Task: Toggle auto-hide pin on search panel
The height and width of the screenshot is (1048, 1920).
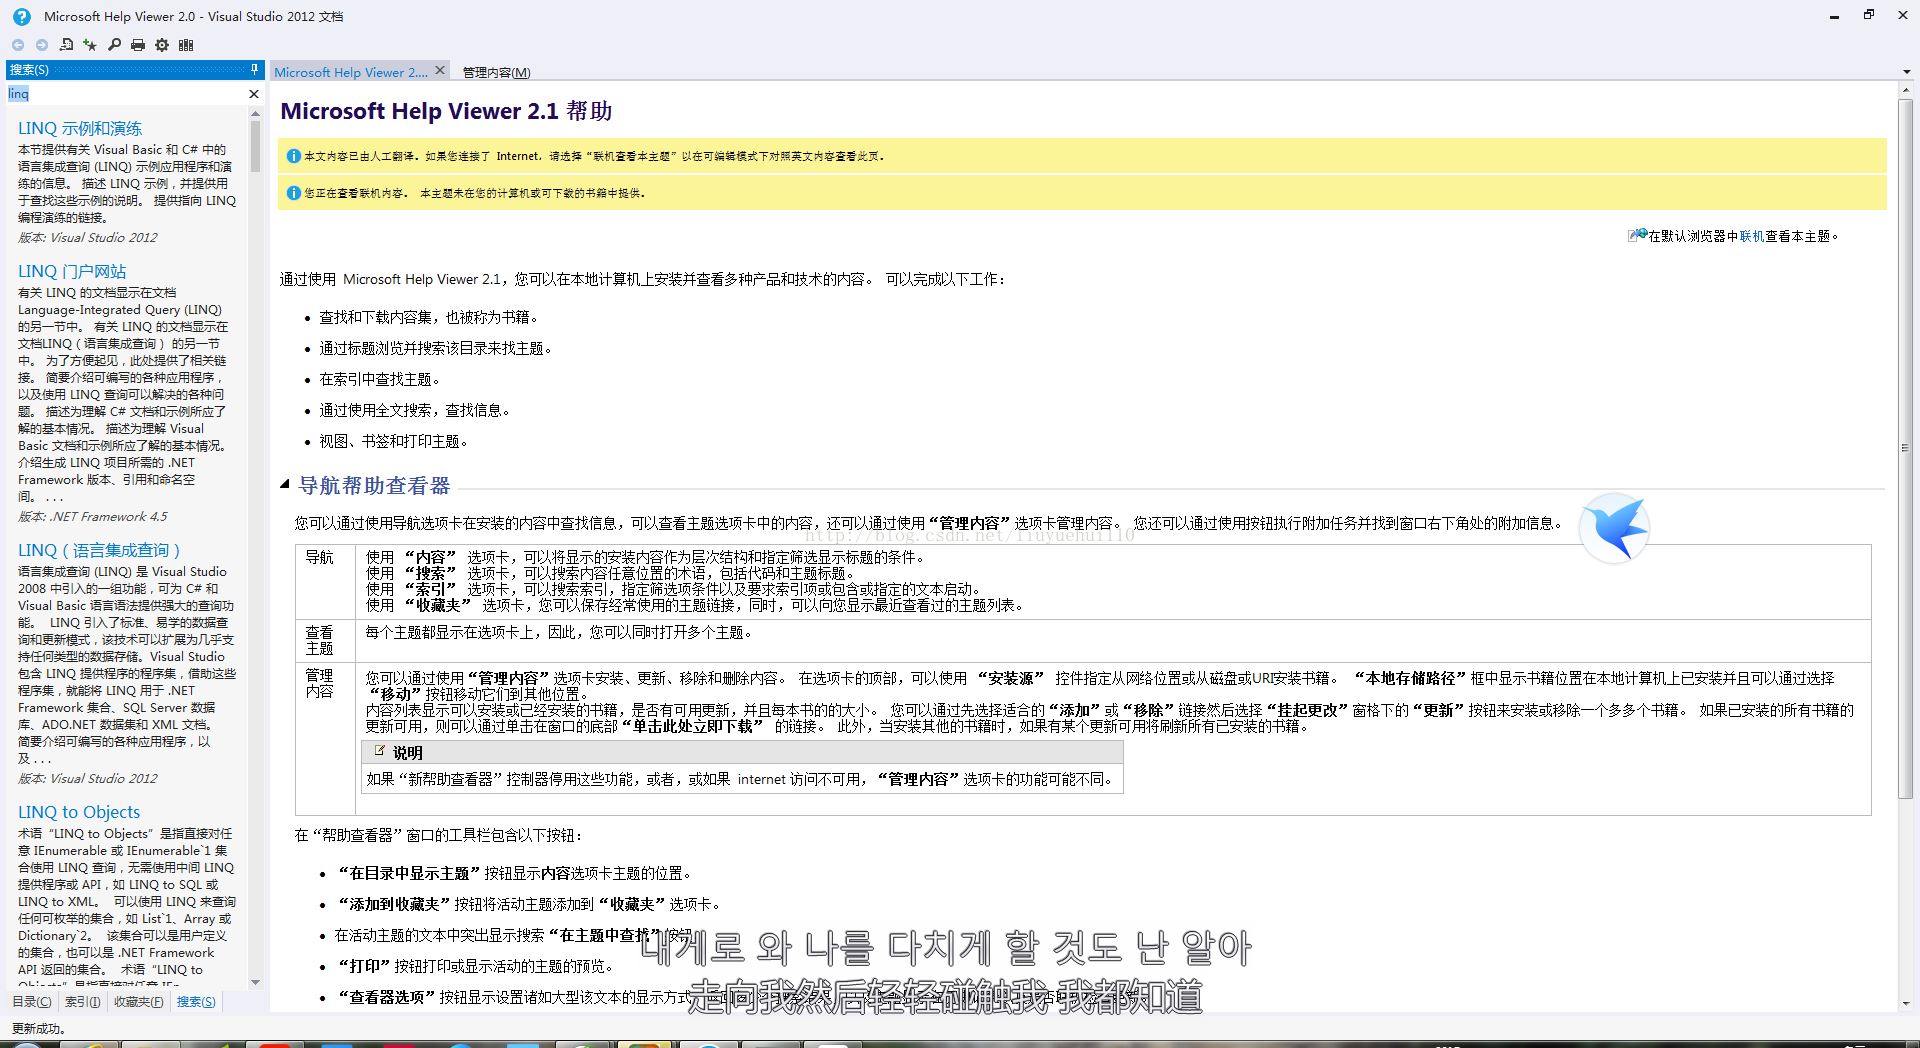Action: point(255,69)
